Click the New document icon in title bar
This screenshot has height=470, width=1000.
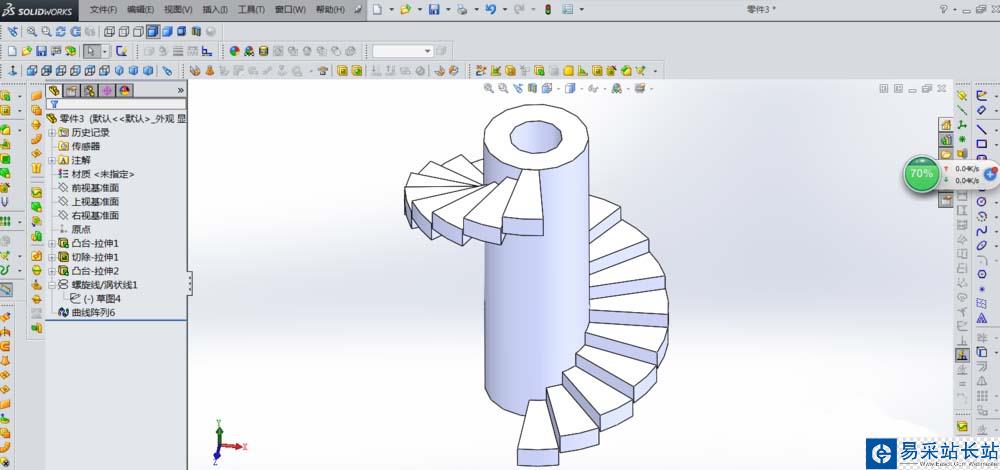378,10
